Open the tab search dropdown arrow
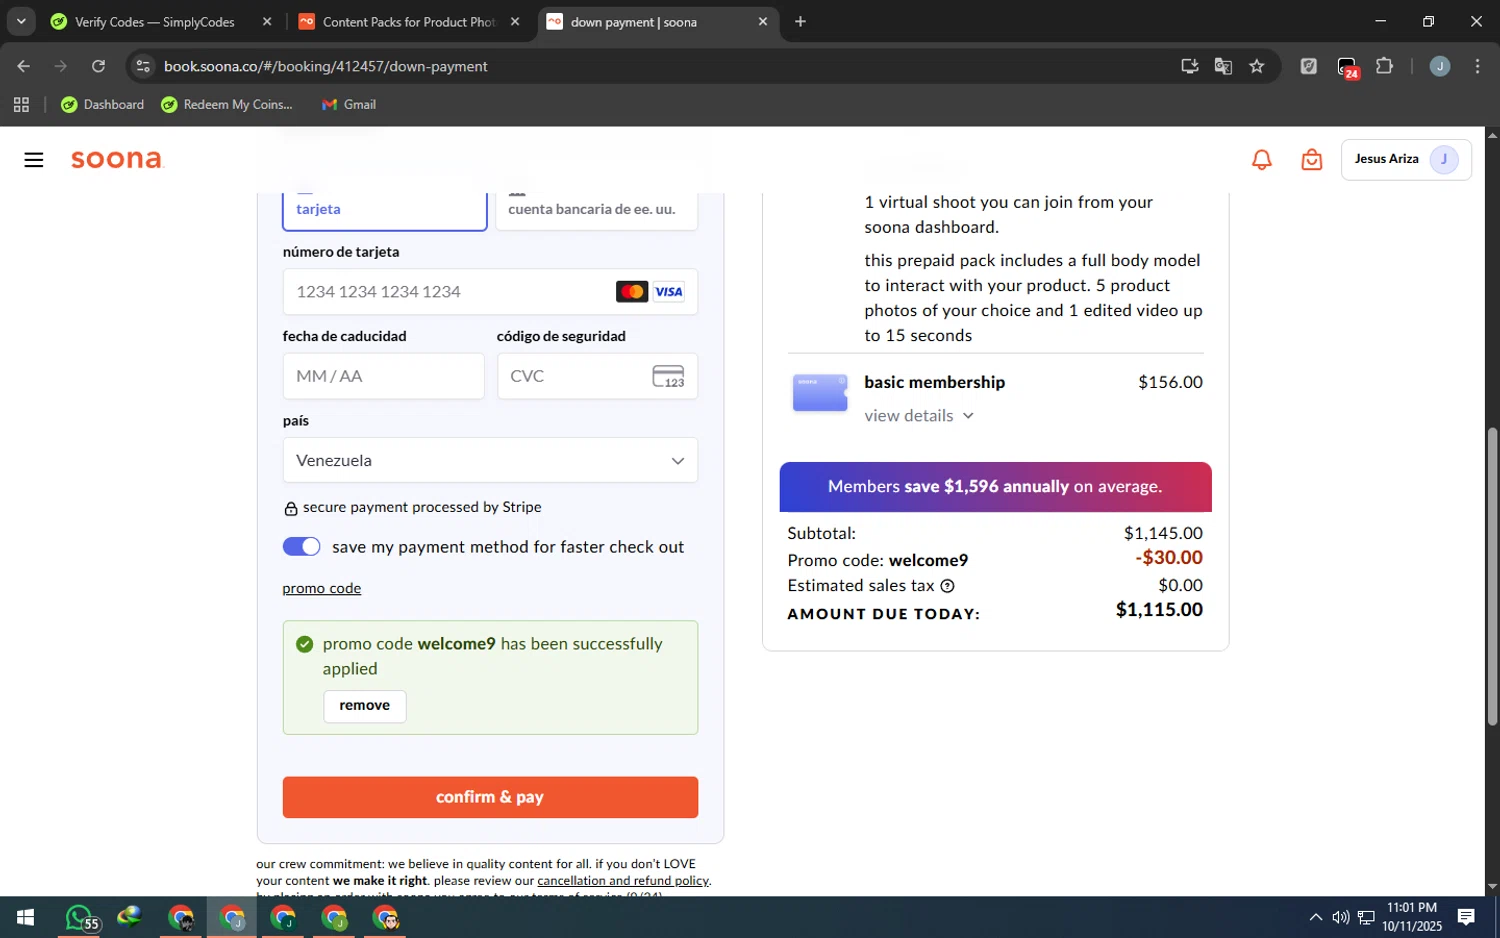Image resolution: width=1500 pixels, height=938 pixels. tap(21, 21)
